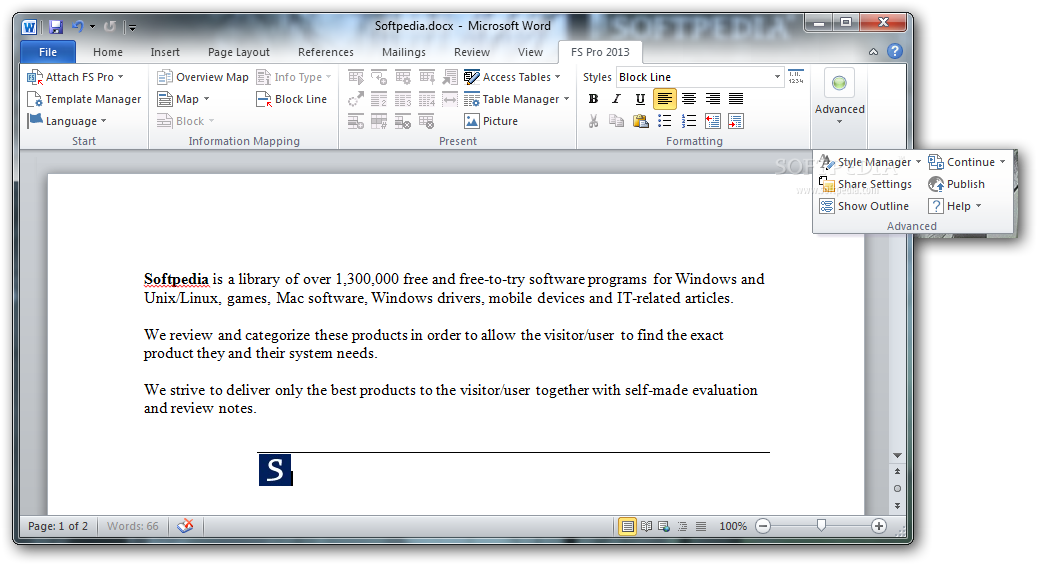The height and width of the screenshot is (565, 1038).
Task: Expand Language dropdown
Action: [103, 121]
